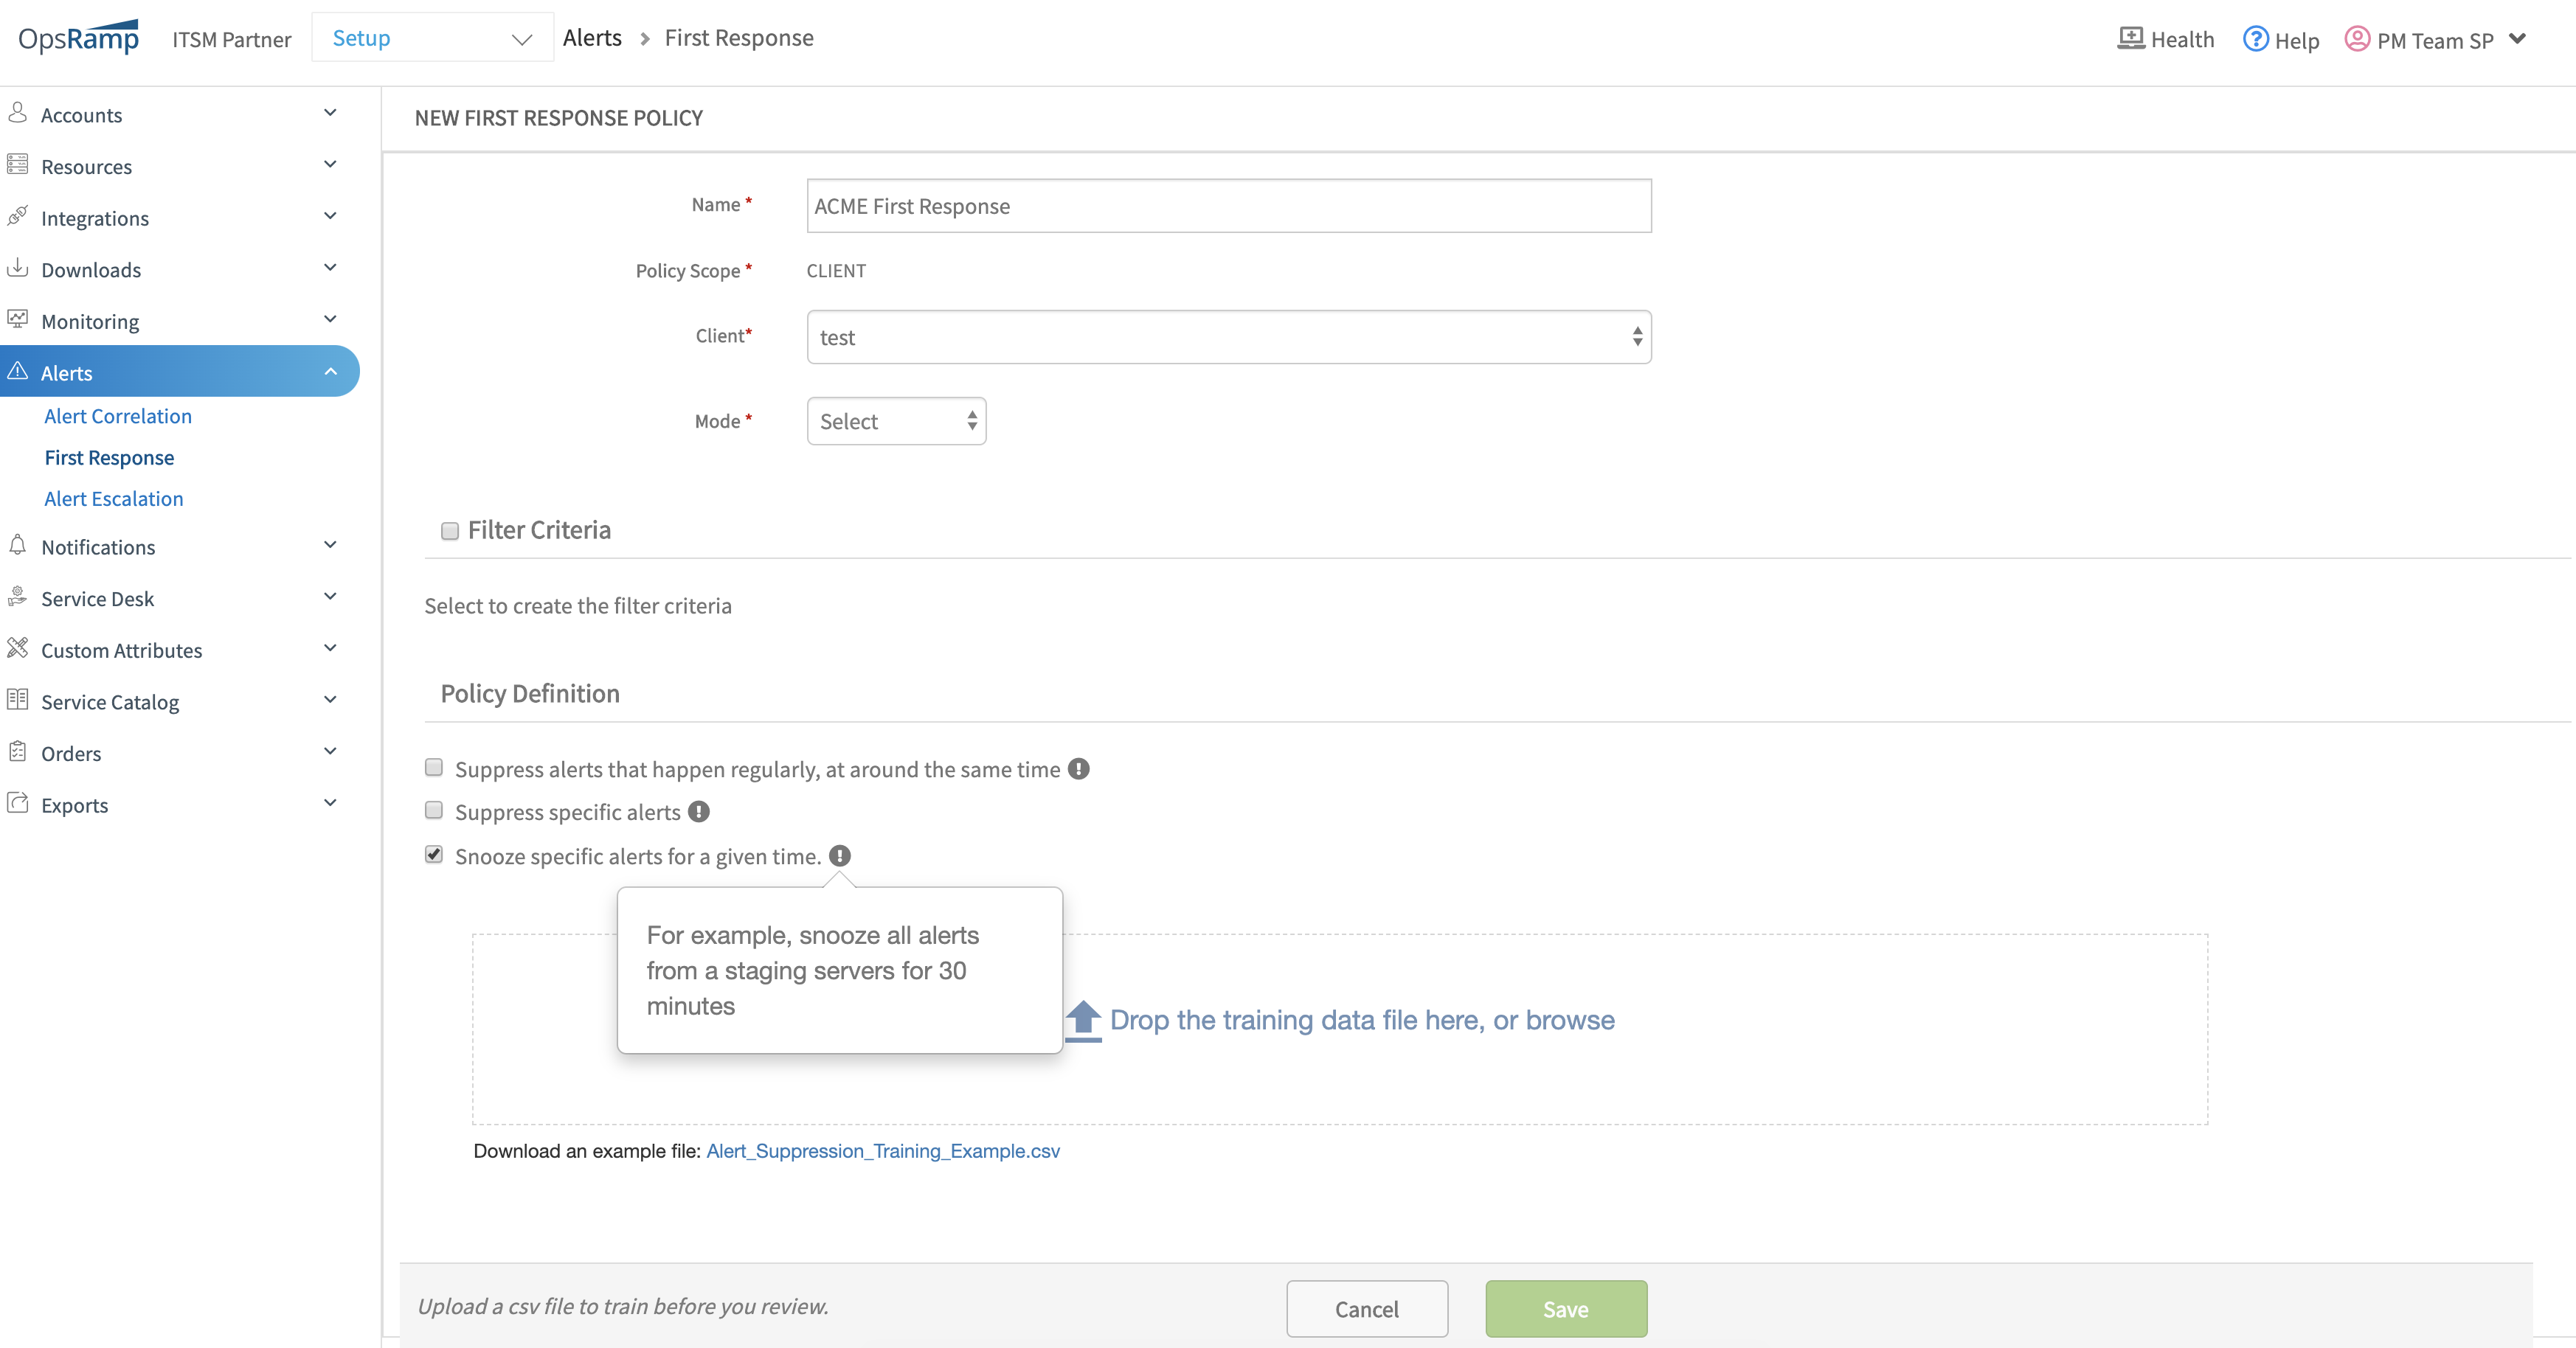Viewport: 2576px width, 1348px height.
Task: Collapse the Alerts section chevron
Action: pyautogui.click(x=330, y=371)
